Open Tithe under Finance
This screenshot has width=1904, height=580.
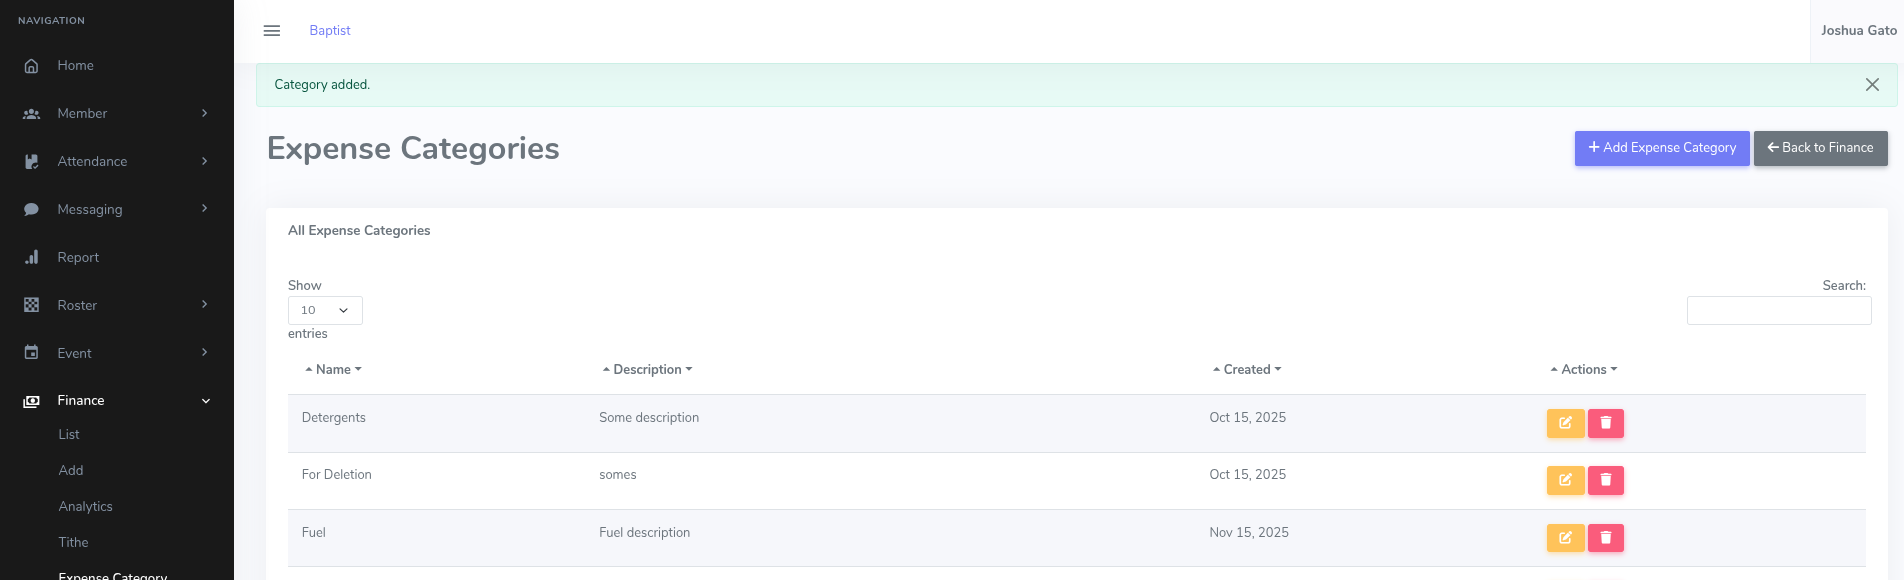coord(73,543)
